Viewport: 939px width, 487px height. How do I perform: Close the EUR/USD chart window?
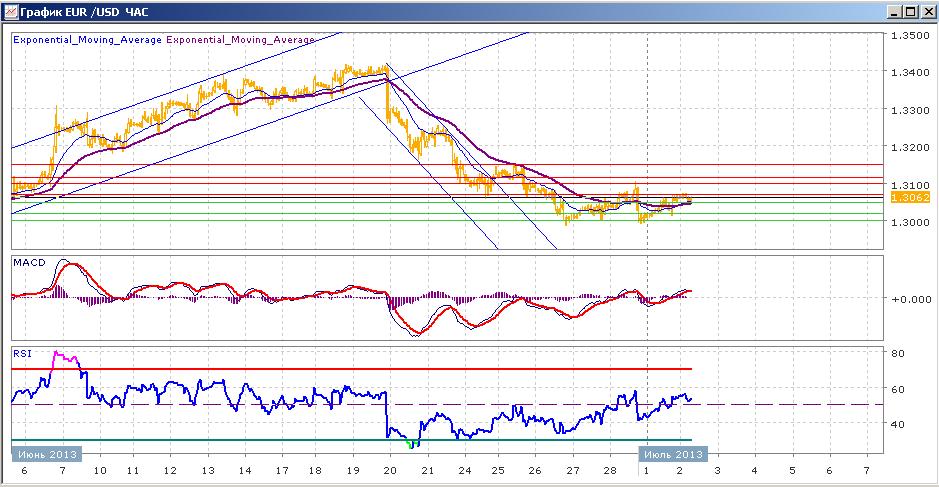click(x=925, y=11)
